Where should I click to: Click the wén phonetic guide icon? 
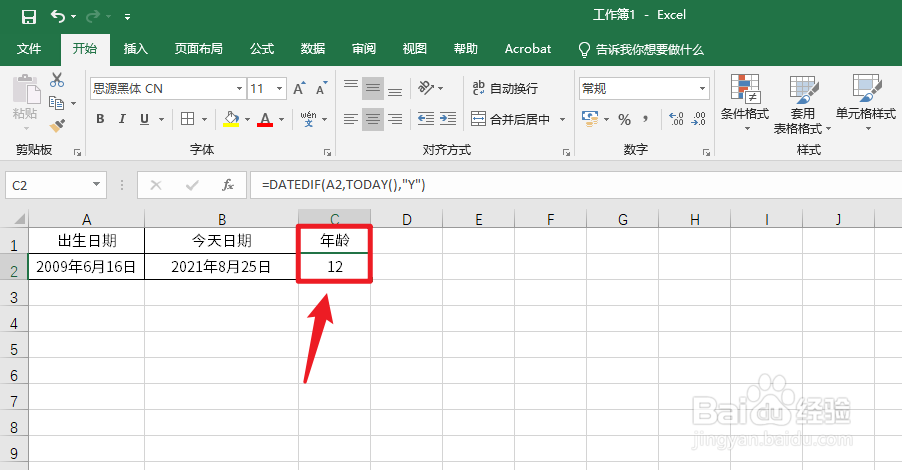(308, 119)
